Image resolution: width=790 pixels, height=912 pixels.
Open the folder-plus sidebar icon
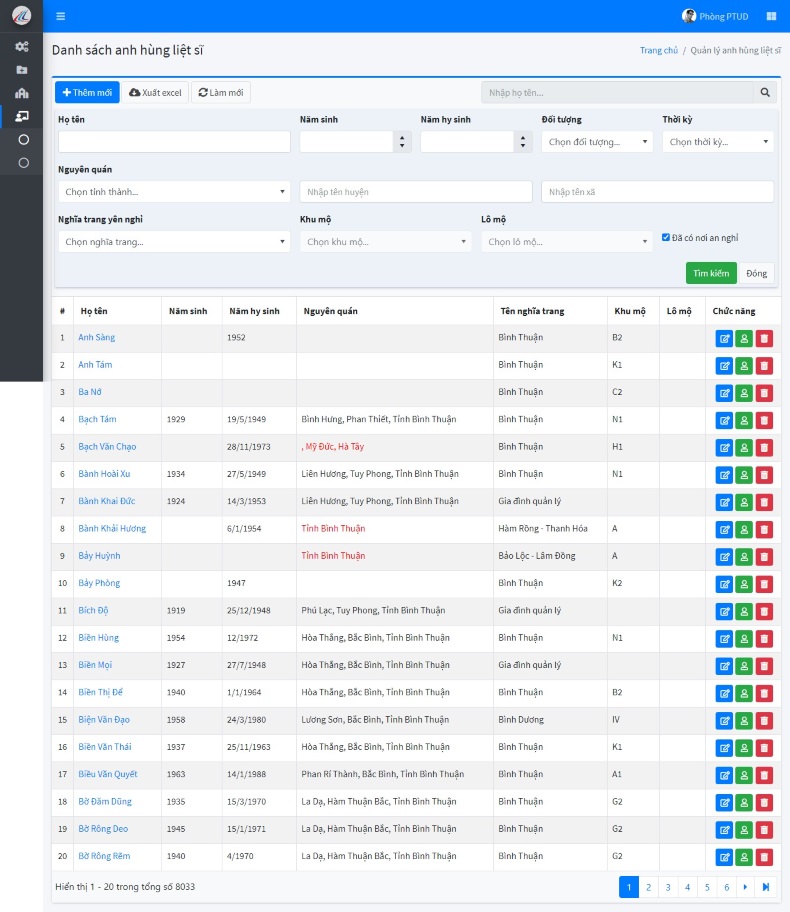pyautogui.click(x=22, y=70)
